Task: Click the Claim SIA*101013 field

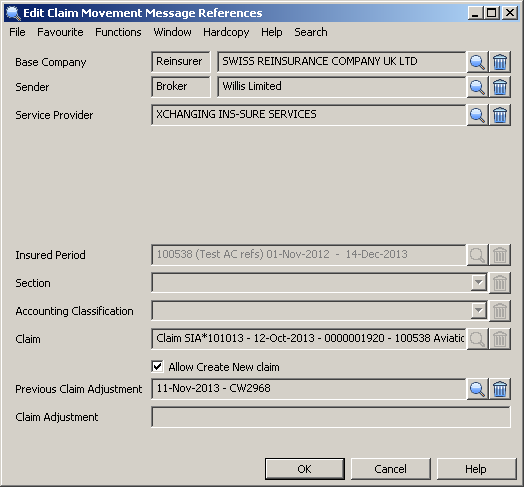Action: click(x=308, y=339)
